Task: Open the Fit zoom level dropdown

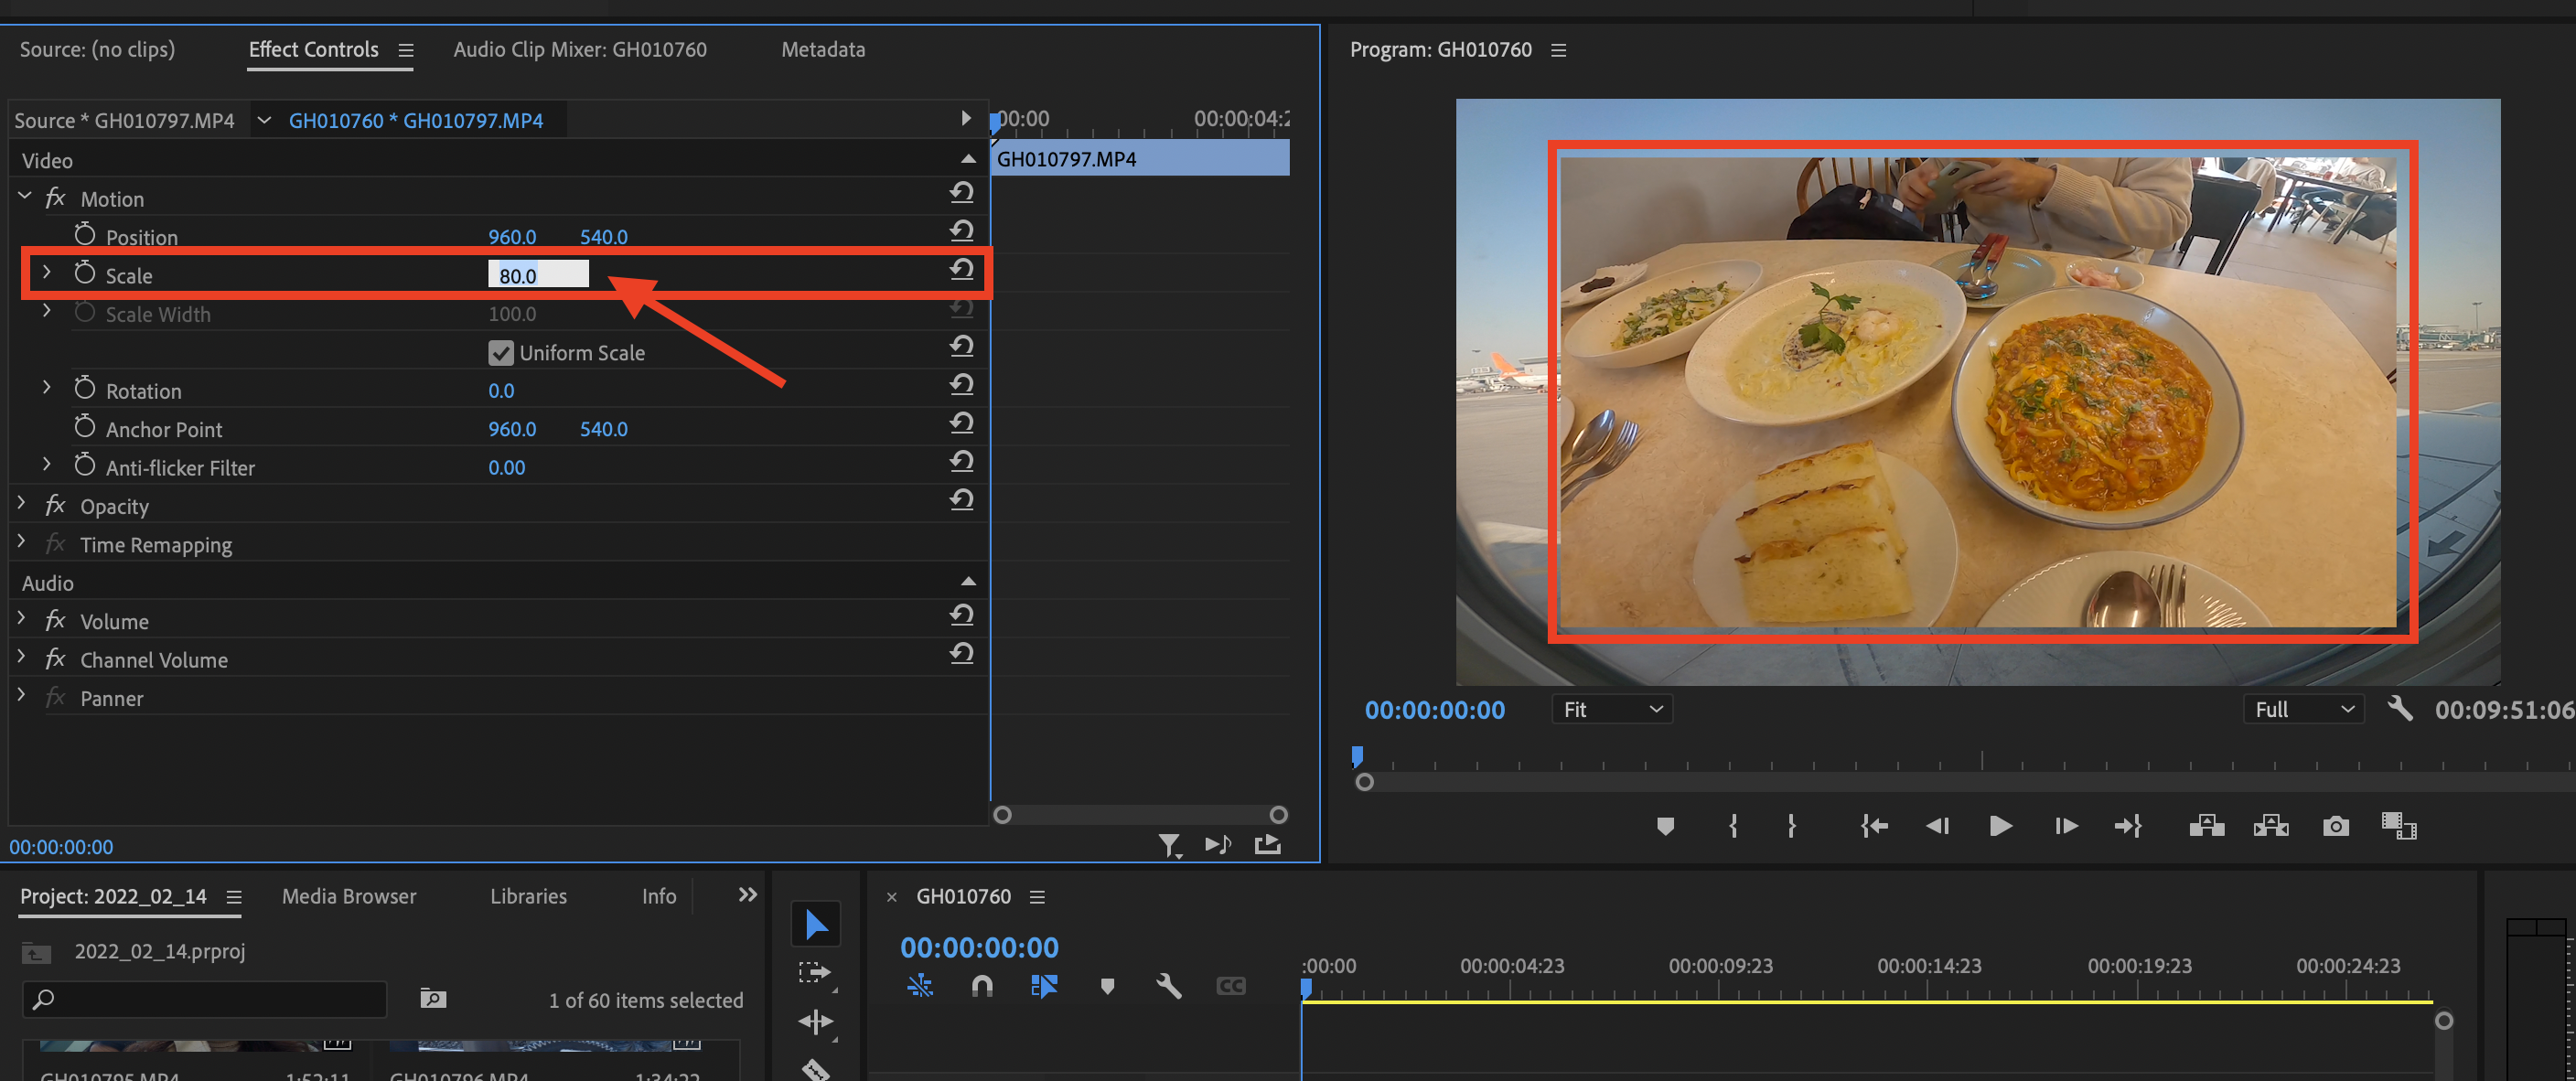Action: point(1612,709)
